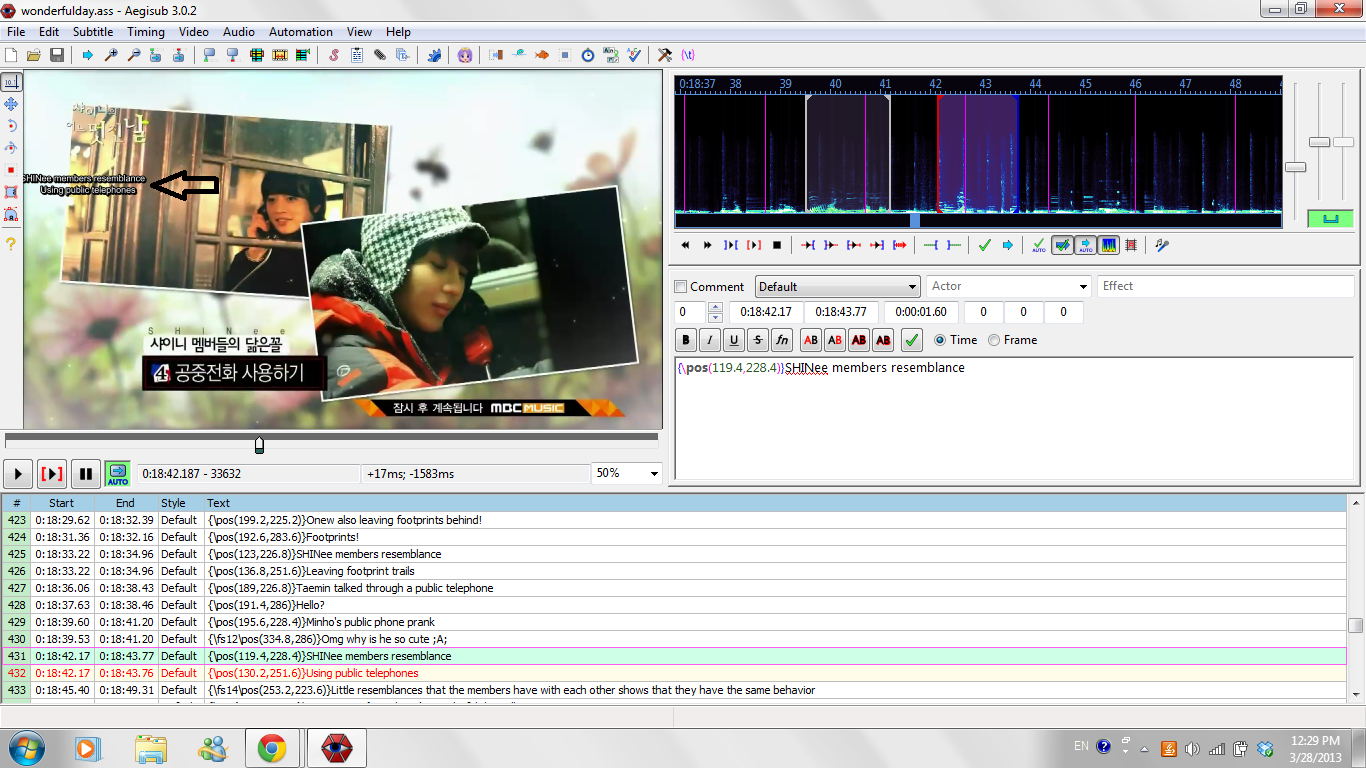This screenshot has height=768, width=1366.
Task: Select row 433 in subtitle grid
Action: 674,690
